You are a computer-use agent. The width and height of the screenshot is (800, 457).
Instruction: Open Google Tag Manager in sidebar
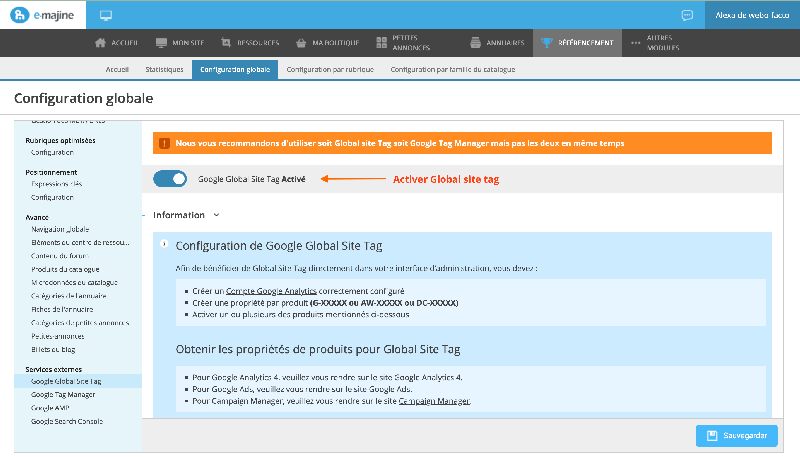pyautogui.click(x=63, y=395)
